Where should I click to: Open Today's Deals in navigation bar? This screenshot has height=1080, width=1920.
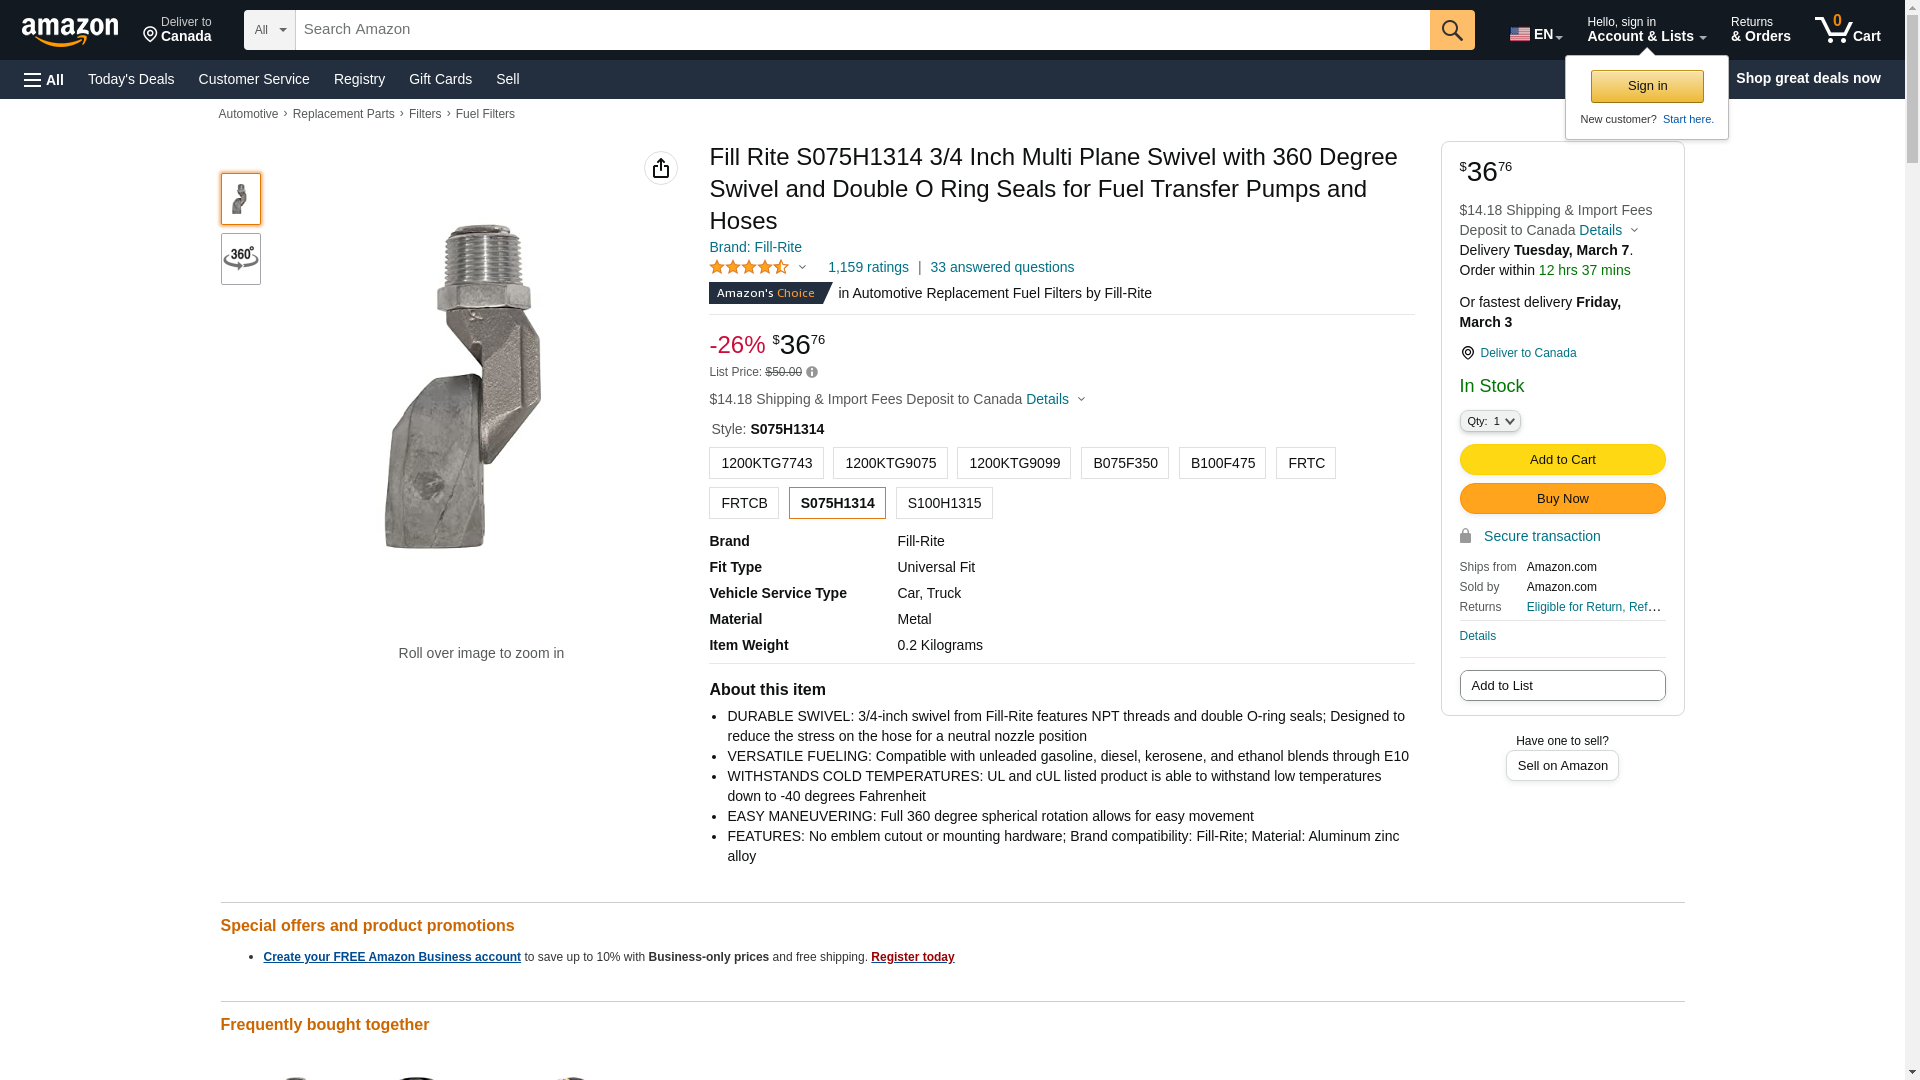click(x=131, y=79)
